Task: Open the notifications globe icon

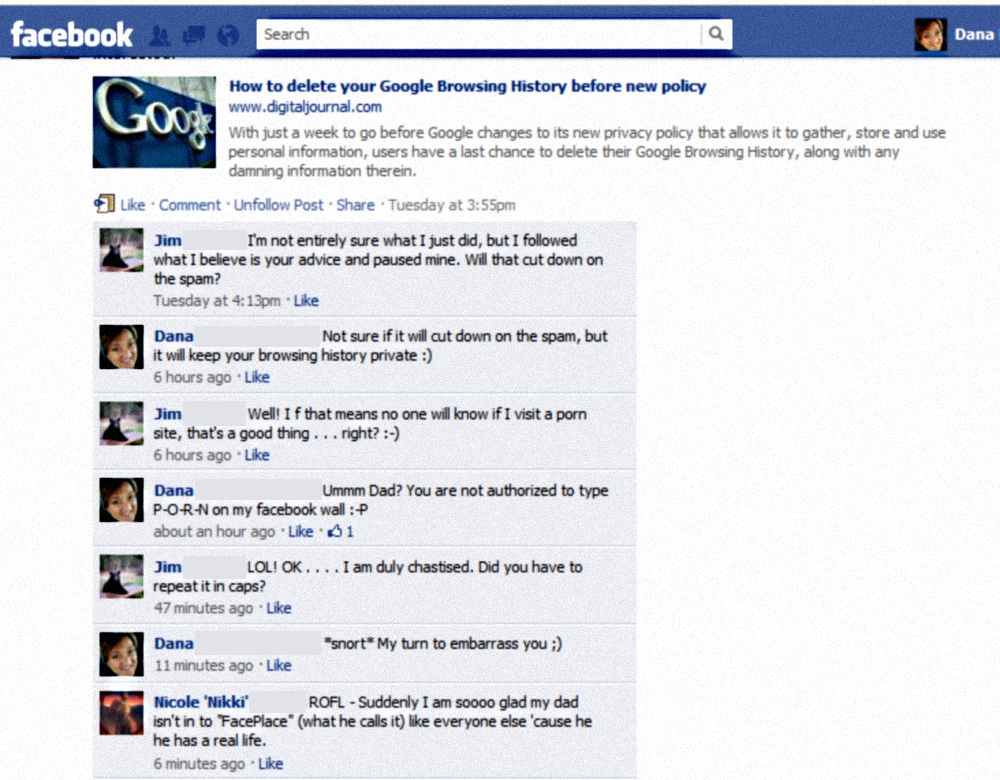Action: tap(228, 35)
